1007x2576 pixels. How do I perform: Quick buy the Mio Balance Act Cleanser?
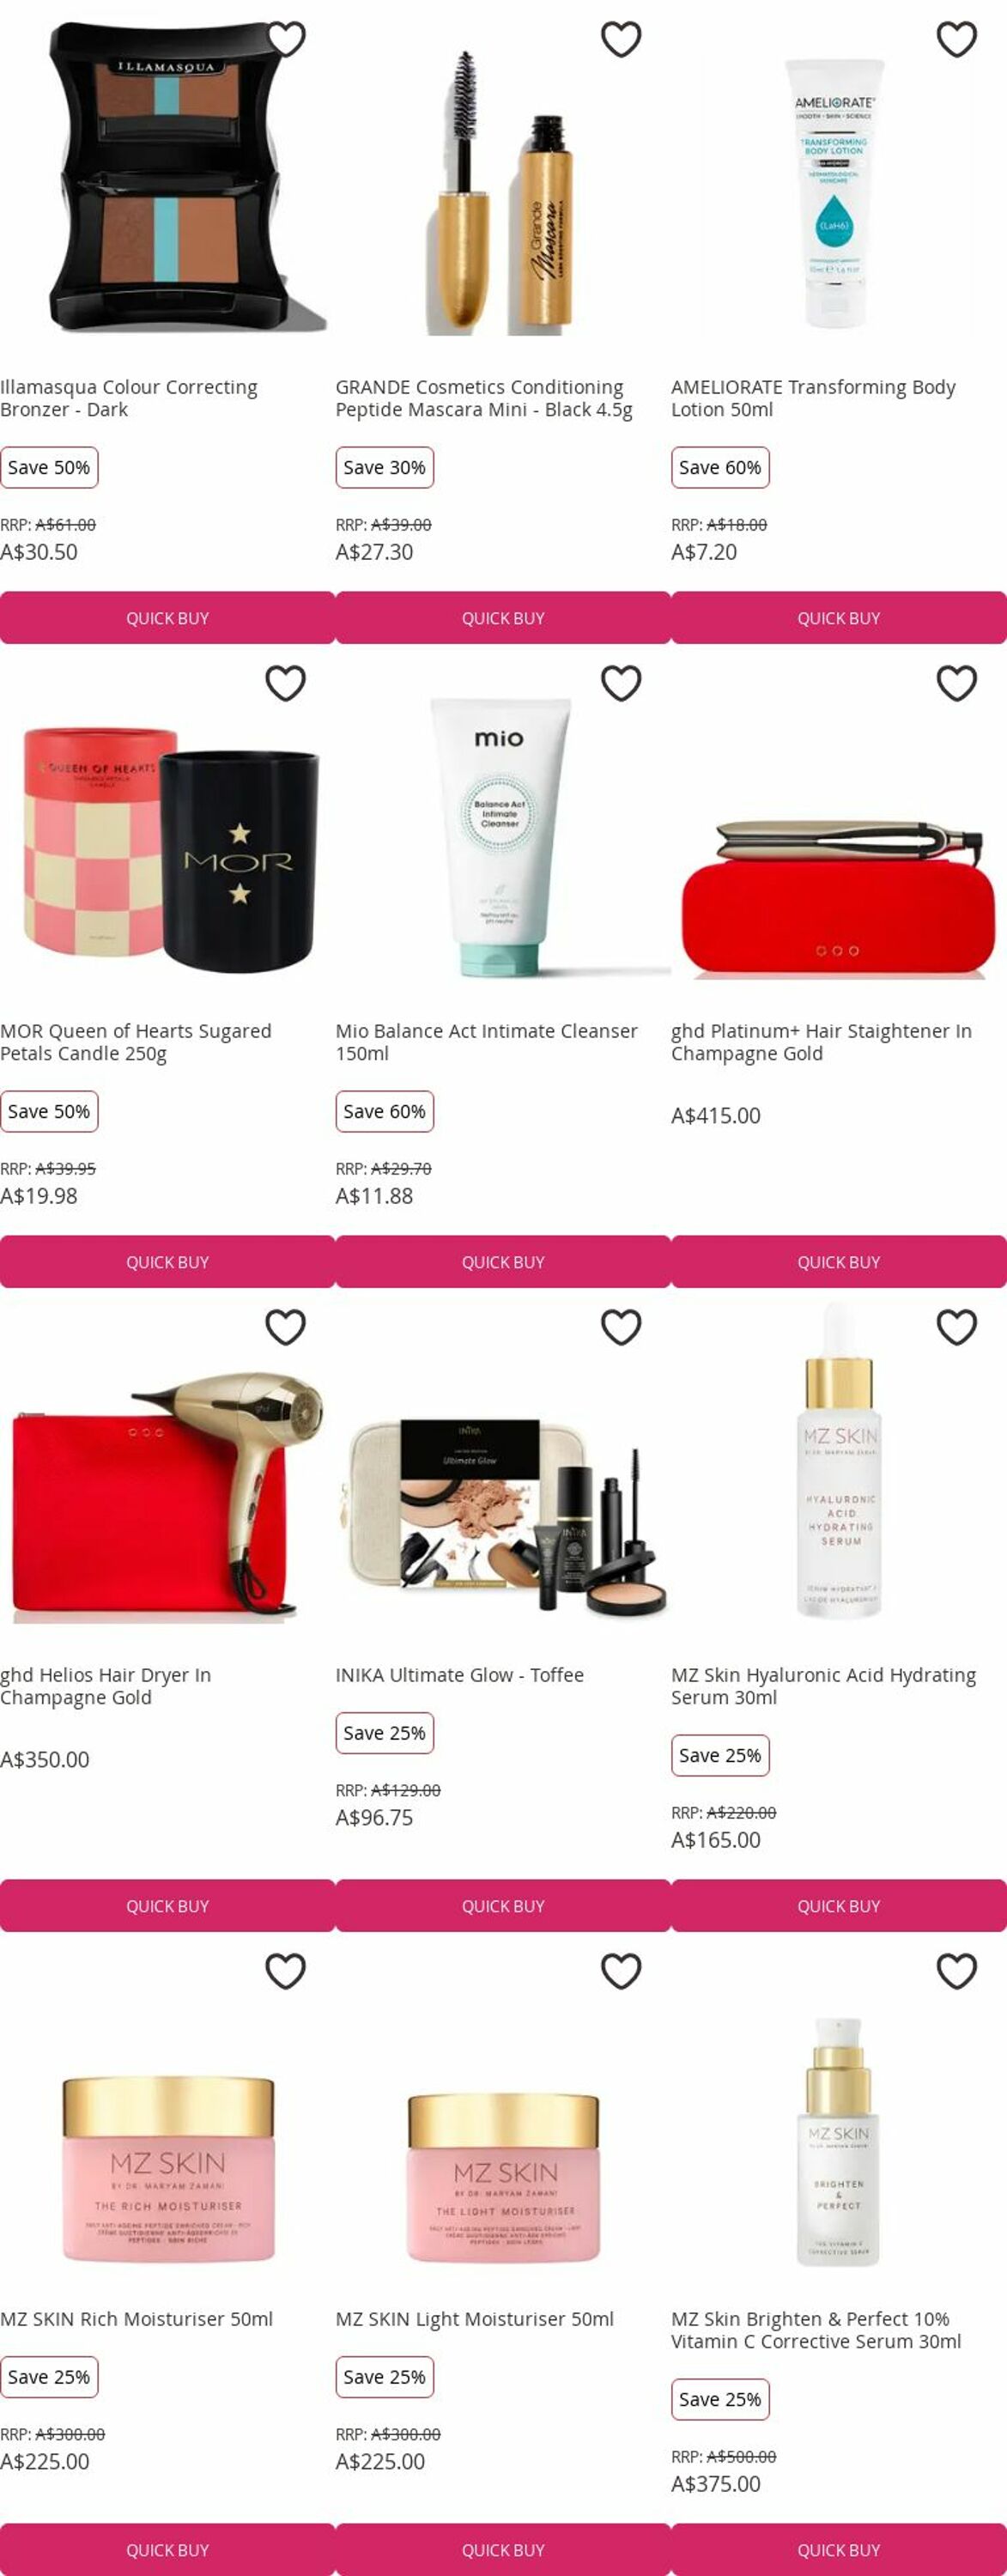point(503,1262)
